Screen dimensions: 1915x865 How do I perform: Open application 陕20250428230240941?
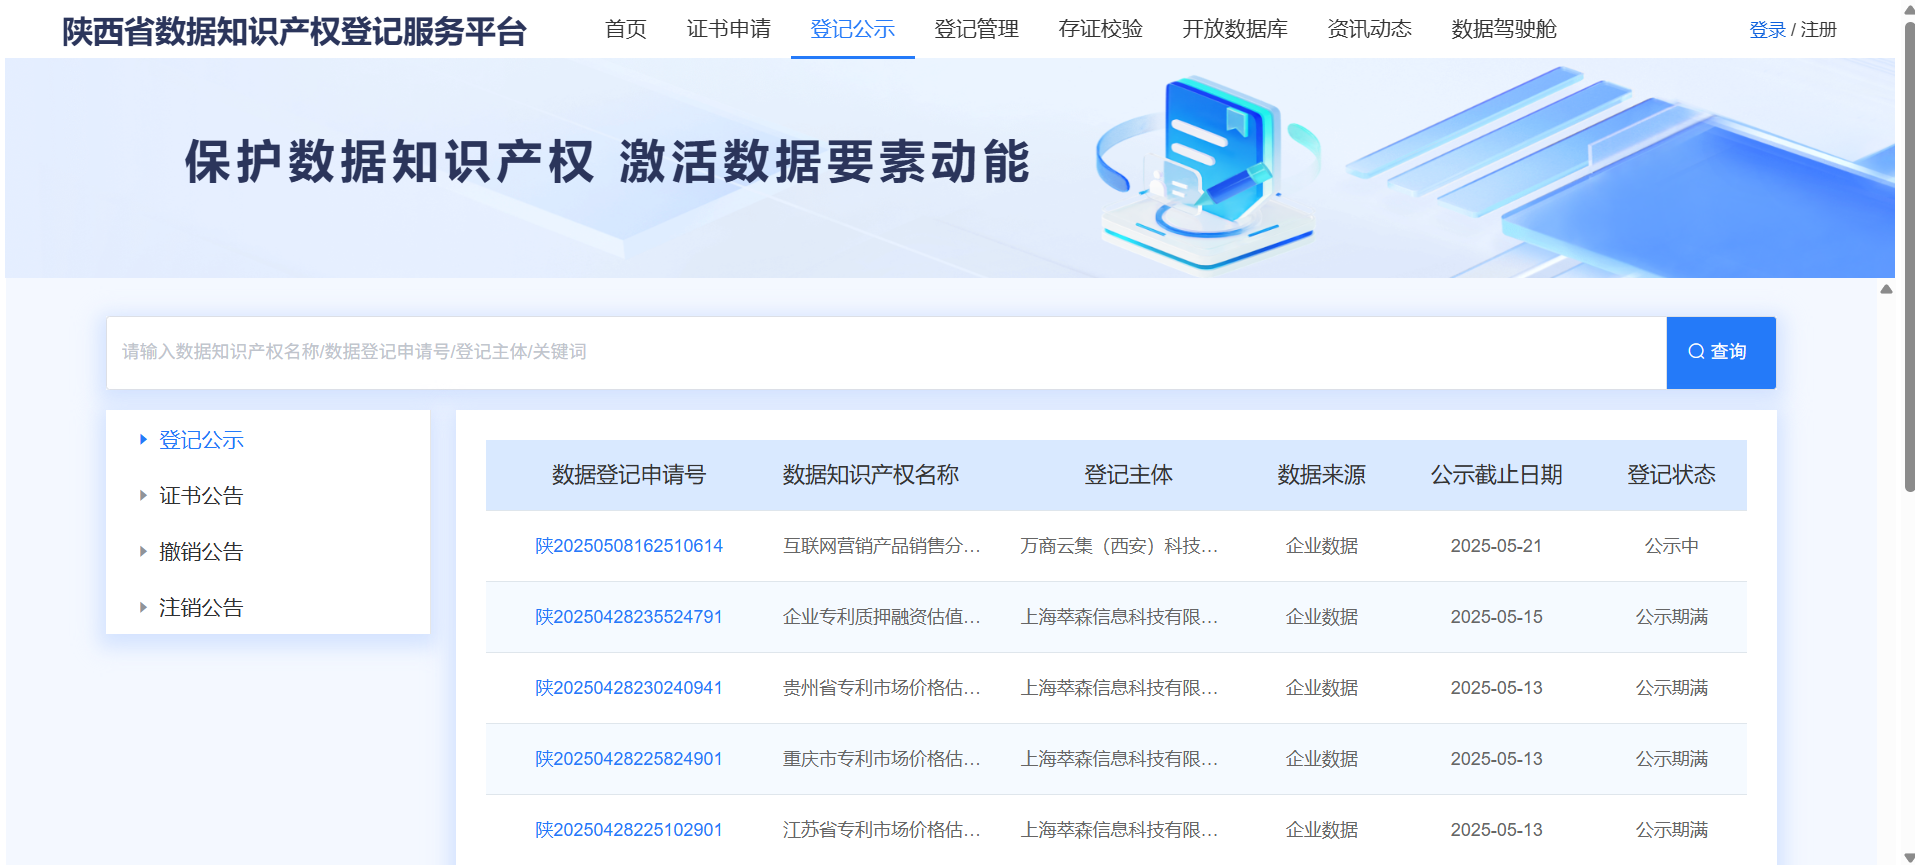pyautogui.click(x=629, y=688)
